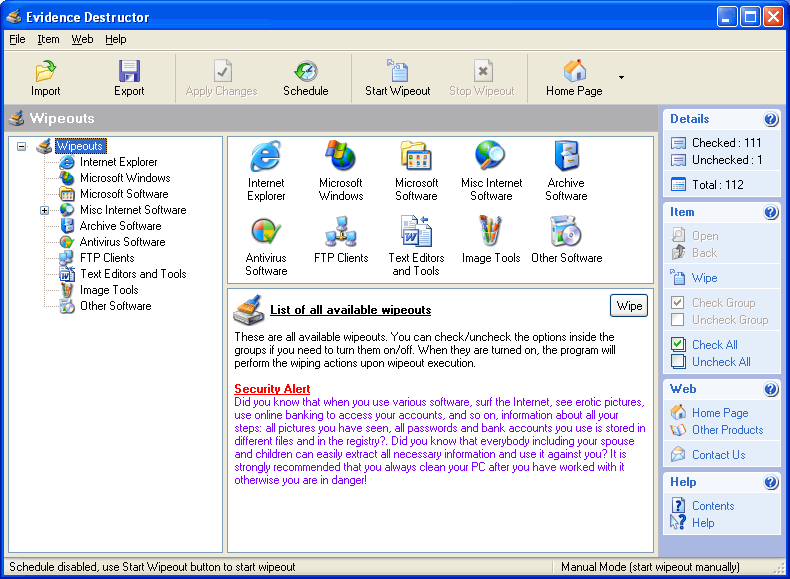Select the Misc Internet Software group icon
Image resolution: width=790 pixels, height=579 pixels.
point(491,156)
